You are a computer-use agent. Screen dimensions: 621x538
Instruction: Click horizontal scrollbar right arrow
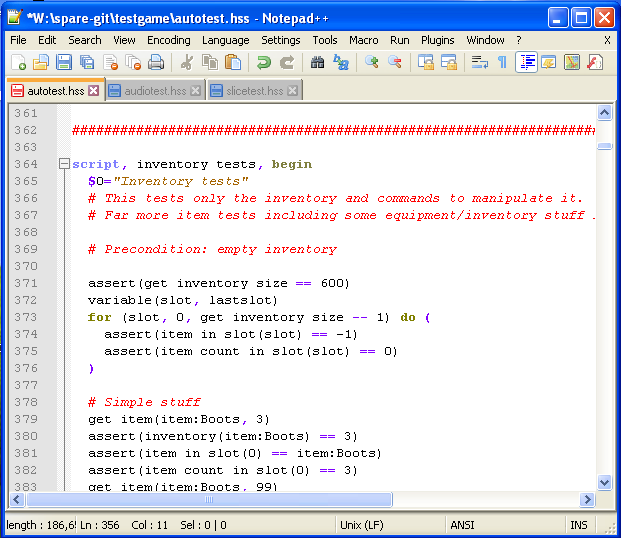pyautogui.click(x=587, y=500)
